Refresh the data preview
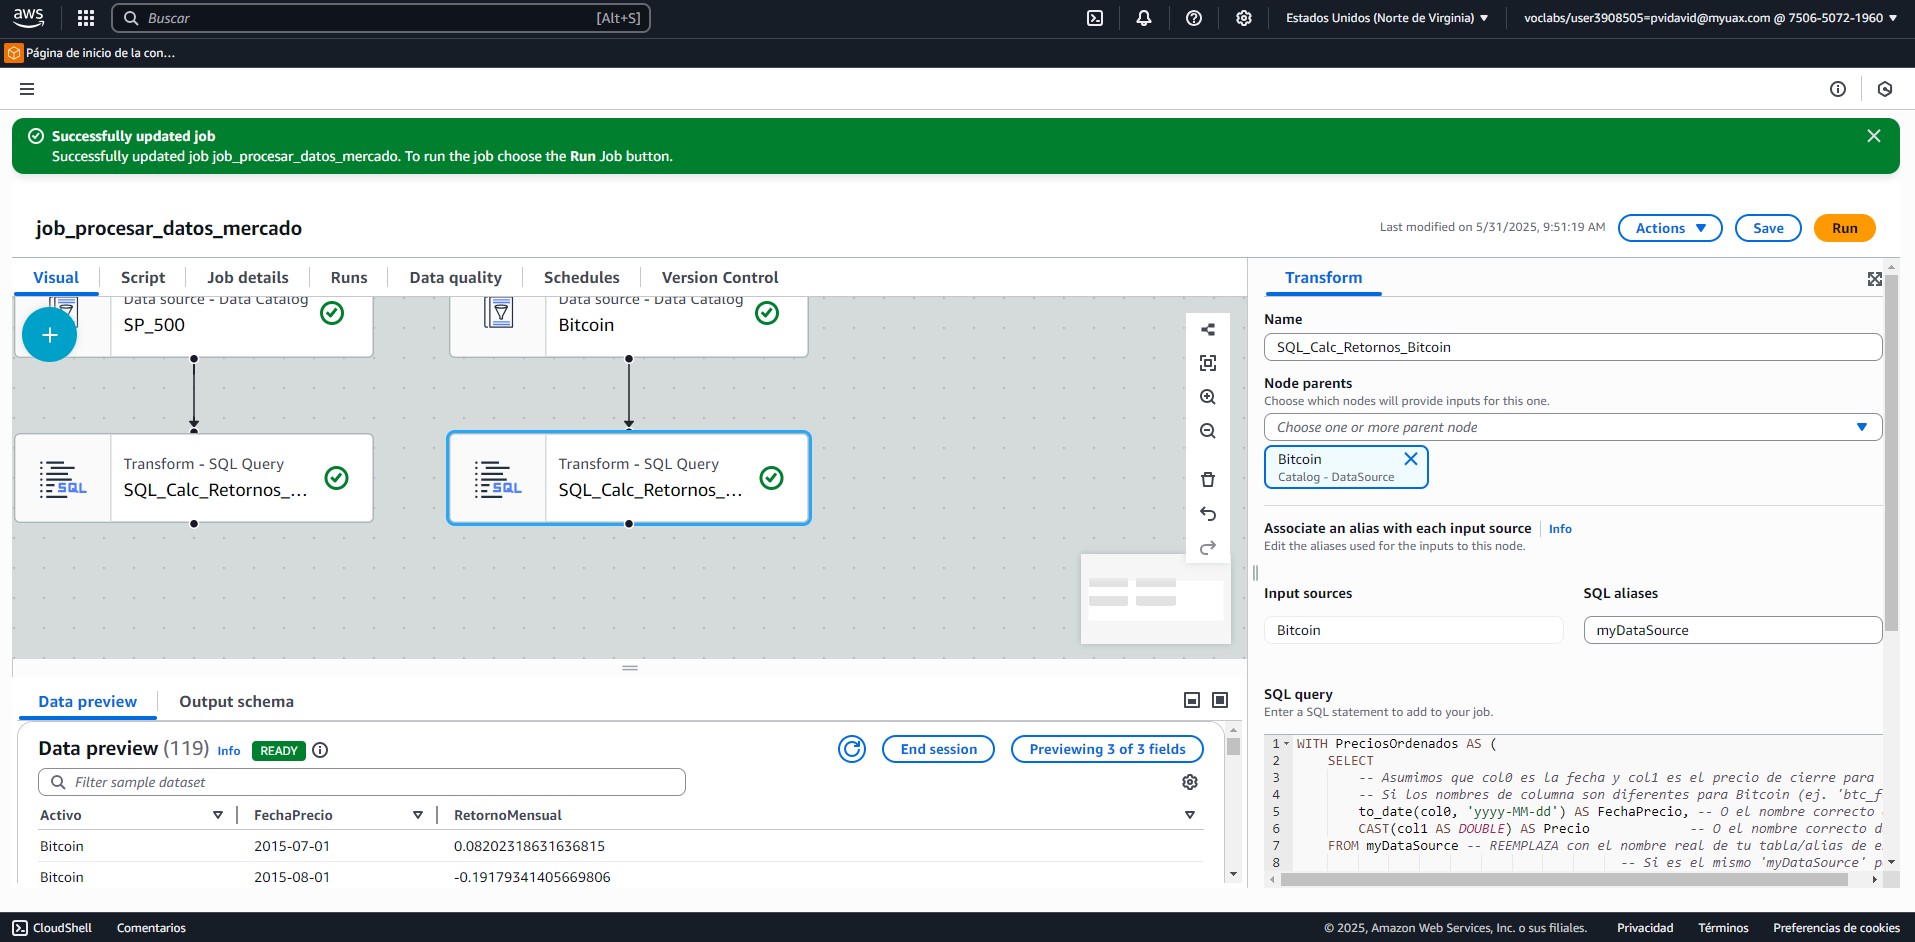The image size is (1915, 942). pos(852,749)
